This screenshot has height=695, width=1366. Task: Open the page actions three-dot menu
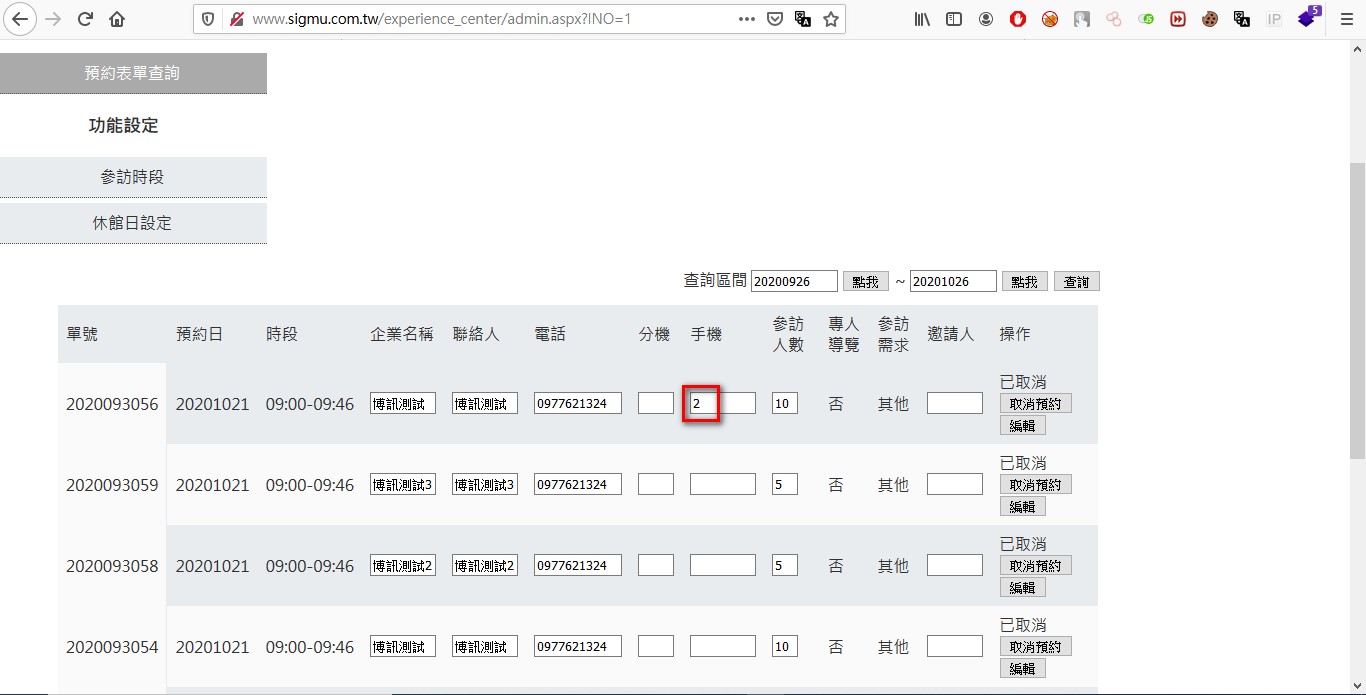[746, 19]
